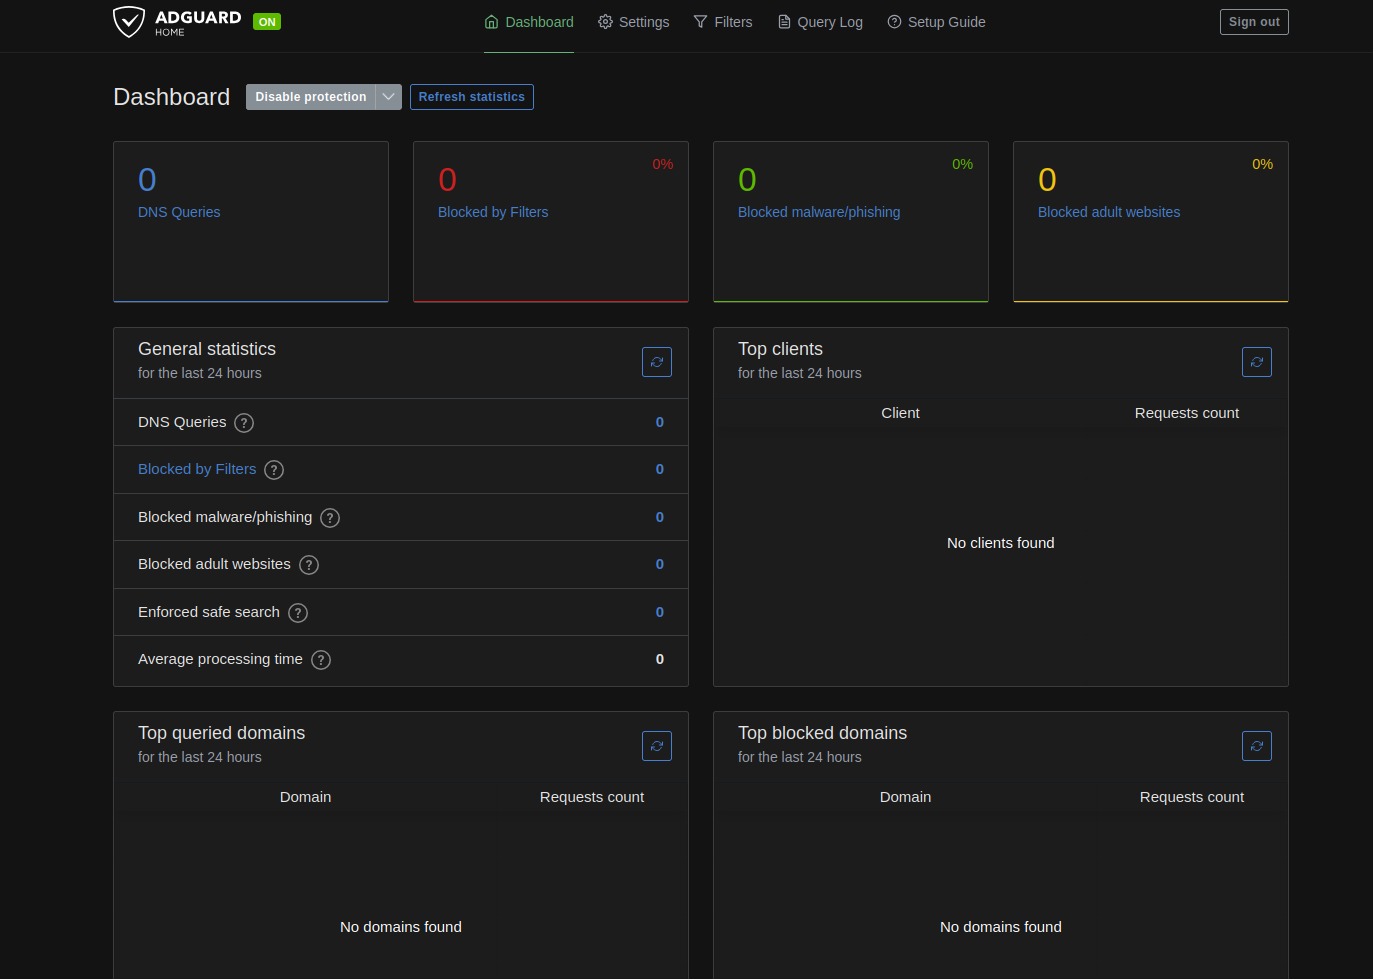Refresh the Top blocked domains panel
Image resolution: width=1373 pixels, height=979 pixels.
pos(1256,746)
